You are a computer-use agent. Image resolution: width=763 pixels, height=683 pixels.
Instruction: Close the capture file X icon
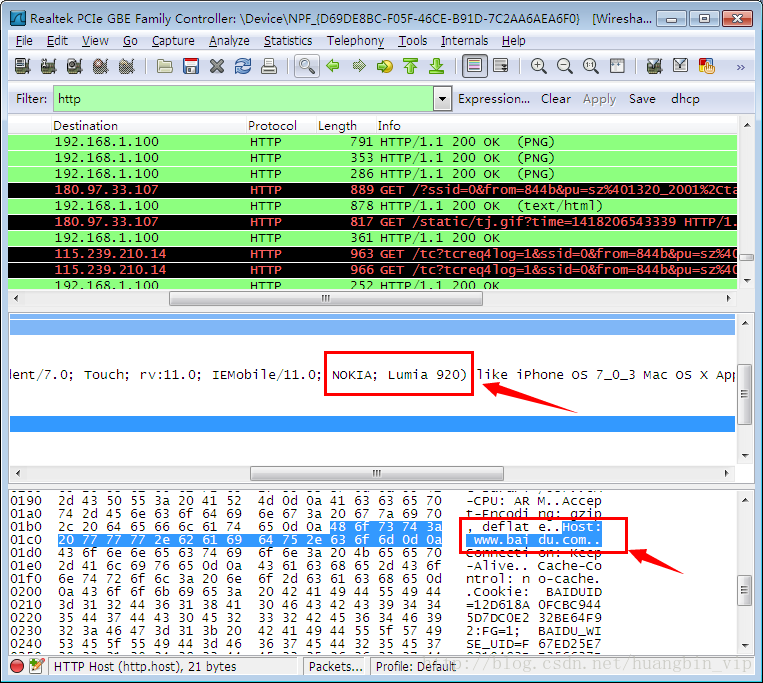click(x=217, y=66)
